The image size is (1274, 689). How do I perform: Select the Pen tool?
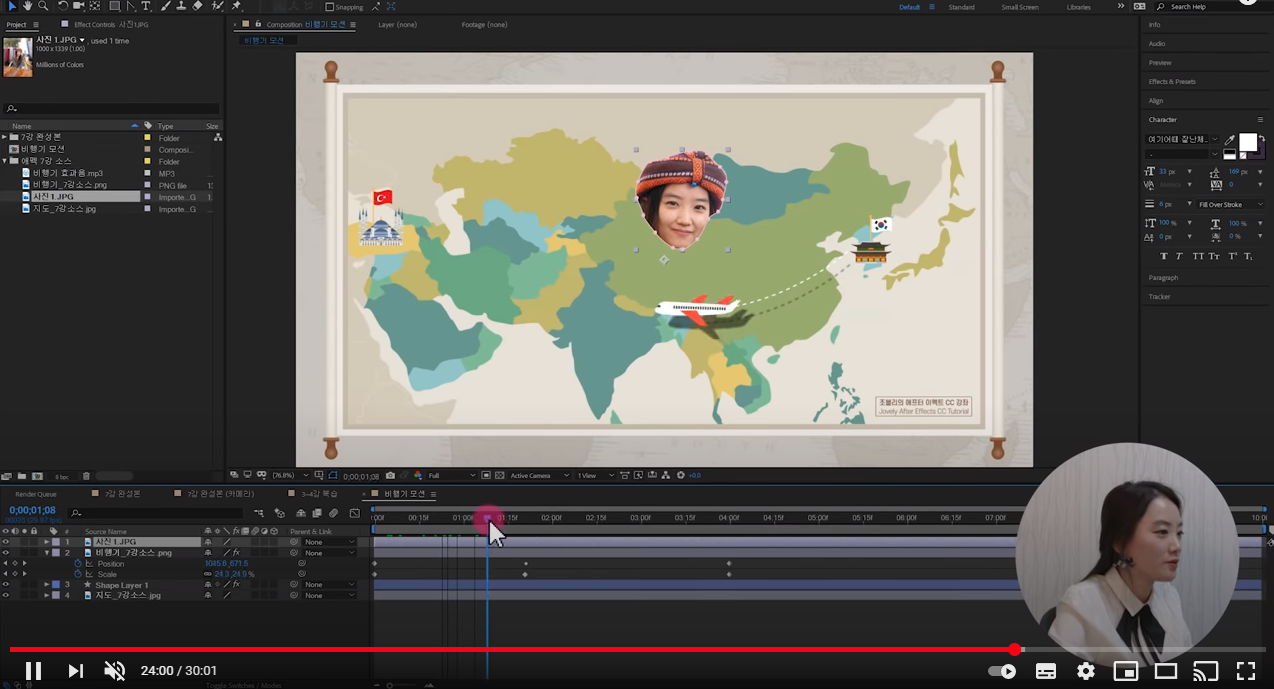click(x=130, y=6)
